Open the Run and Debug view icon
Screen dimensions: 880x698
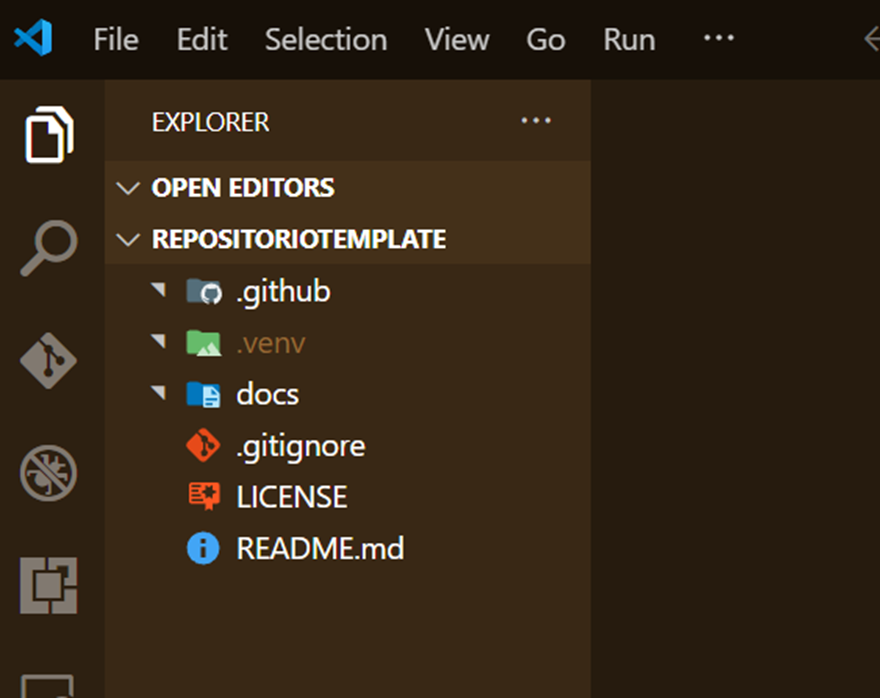coord(49,473)
